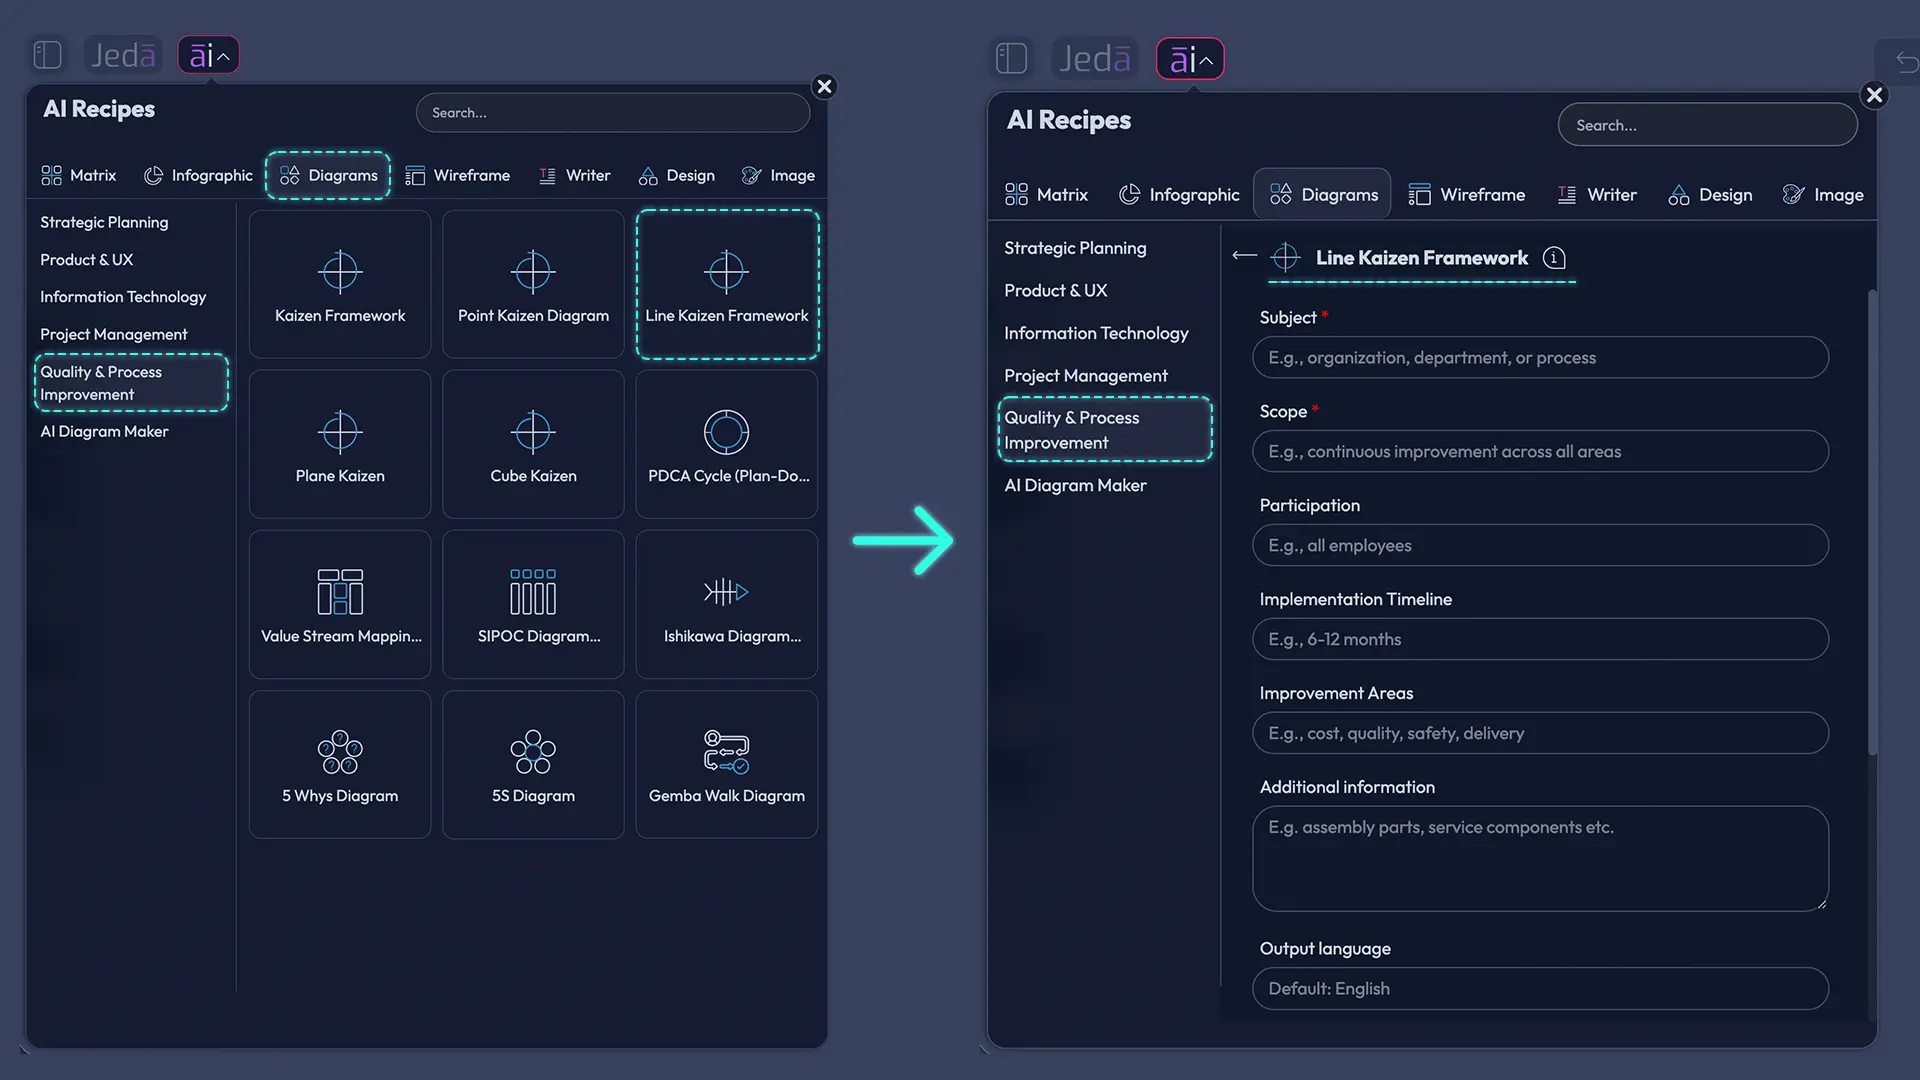1920x1080 pixels.
Task: Switch to Writer tab in right panel
Action: (1596, 194)
